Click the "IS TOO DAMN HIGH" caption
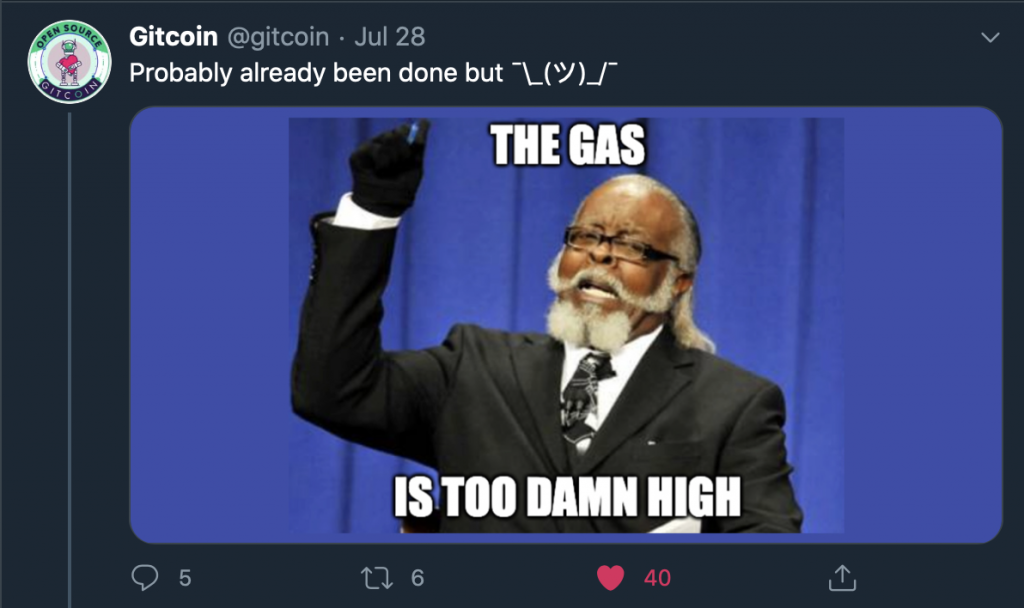This screenshot has width=1024, height=608. pyautogui.click(x=567, y=498)
